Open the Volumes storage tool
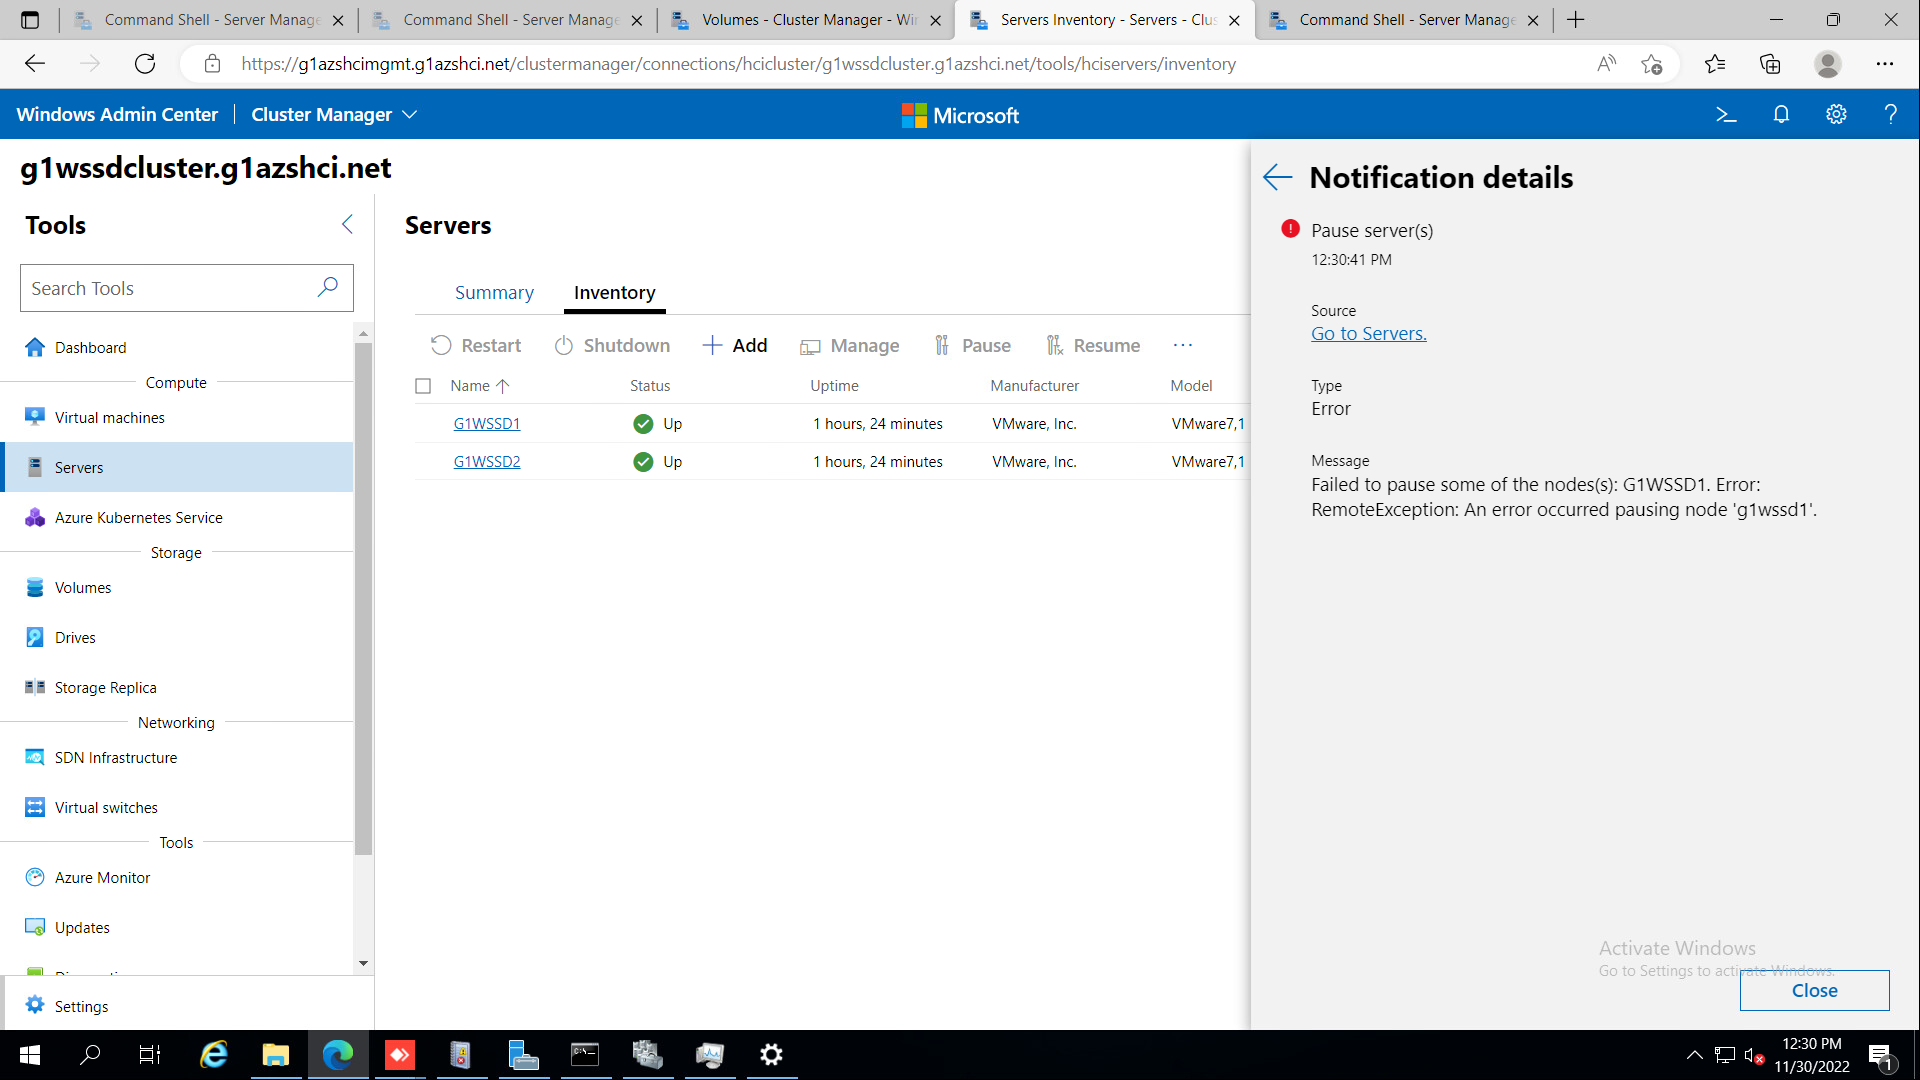Screen dimensions: 1920x1080 (82, 587)
